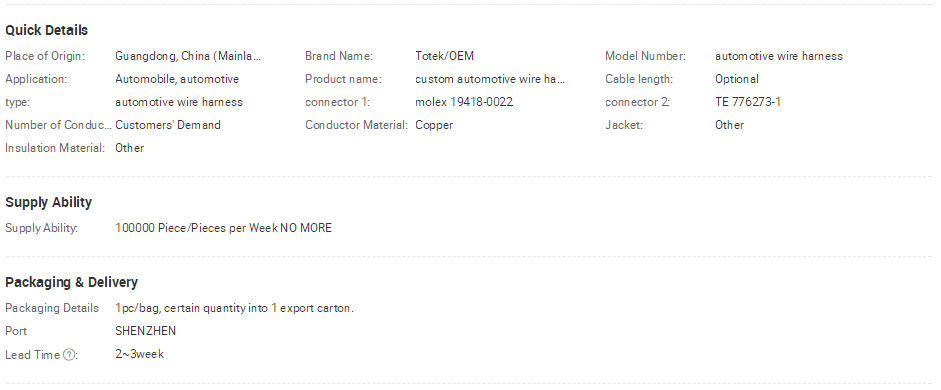This screenshot has width=941, height=390.
Task: Click the 2~3week lead time value
Action: coord(139,354)
